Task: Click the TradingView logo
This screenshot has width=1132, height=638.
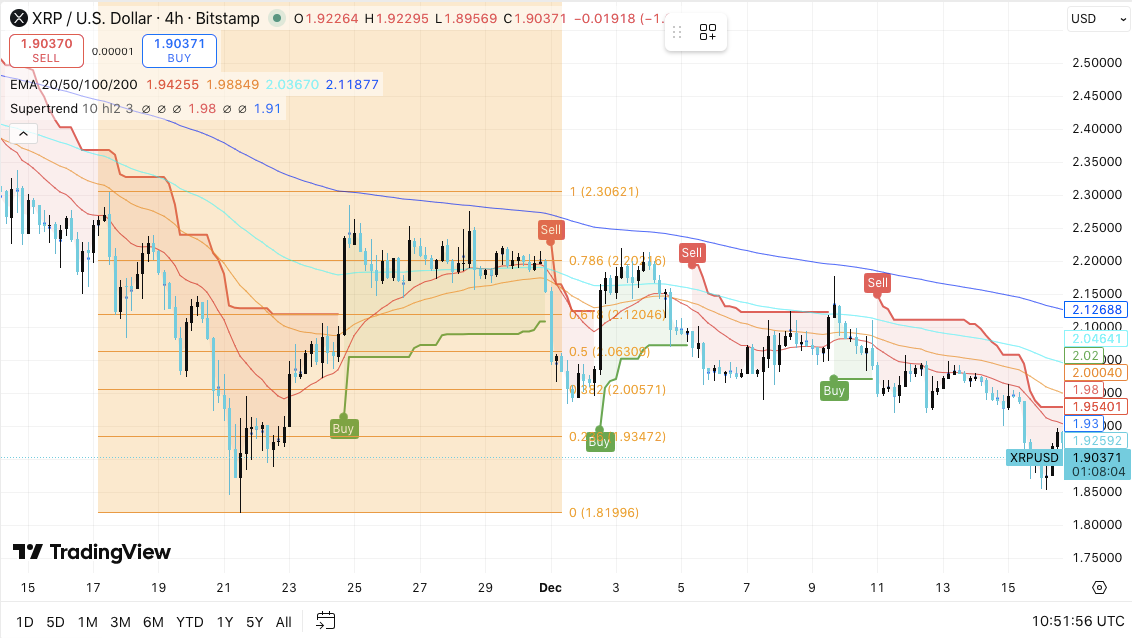Action: (x=92, y=552)
